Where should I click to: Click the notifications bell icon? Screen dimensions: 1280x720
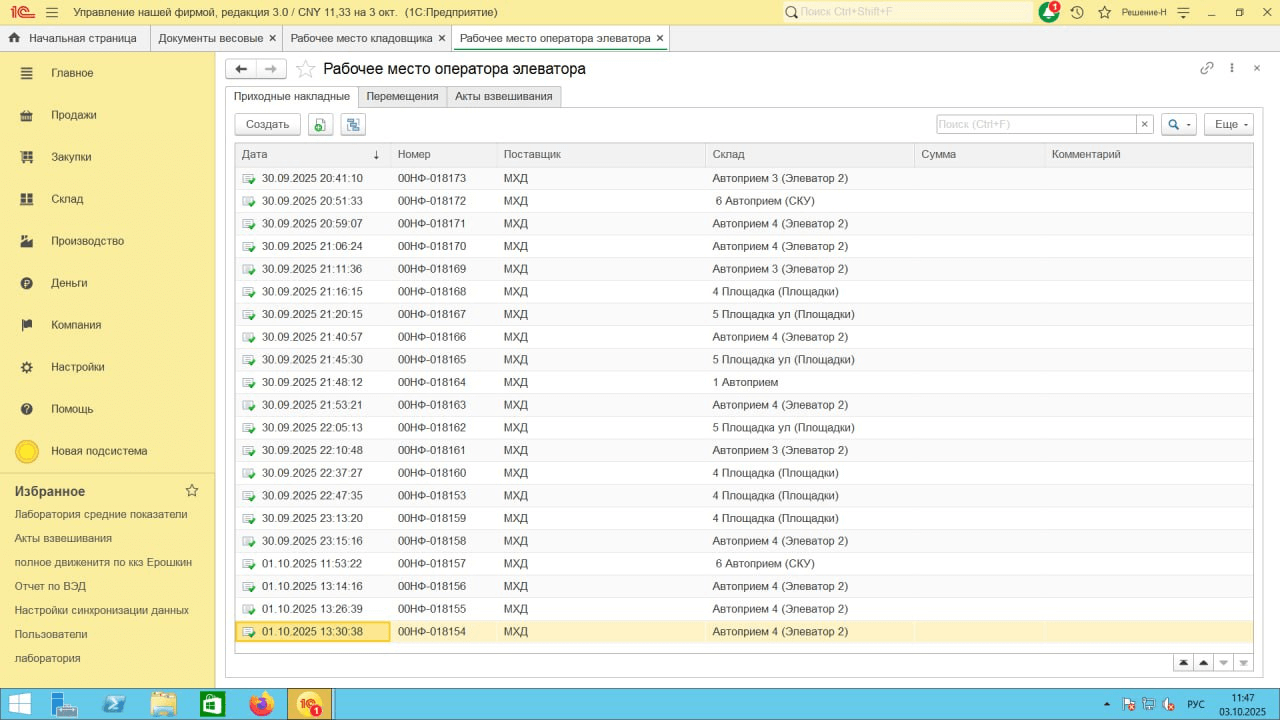1048,12
